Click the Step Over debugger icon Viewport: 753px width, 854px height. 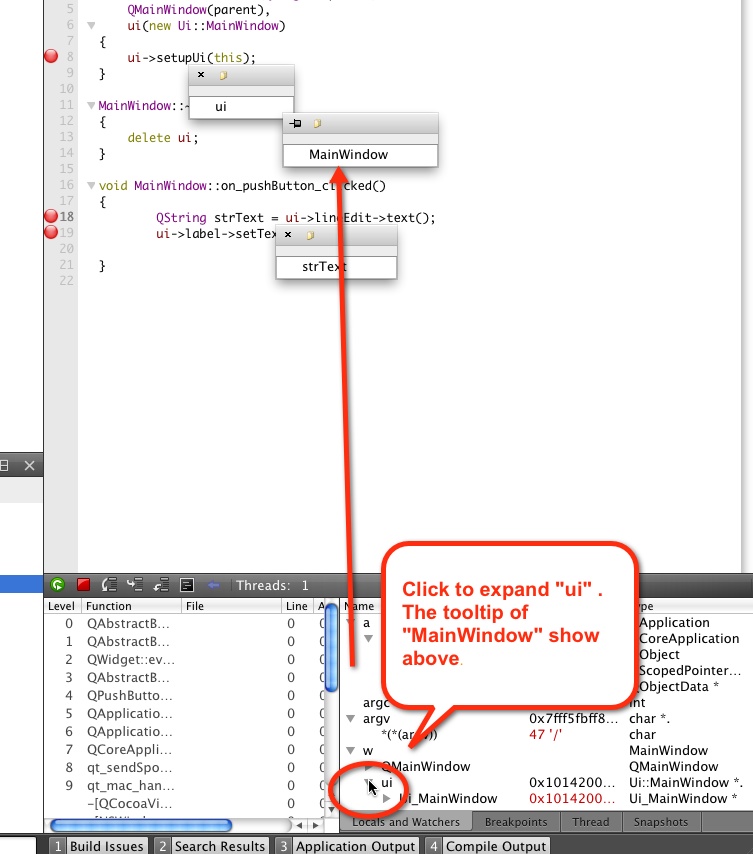click(110, 585)
